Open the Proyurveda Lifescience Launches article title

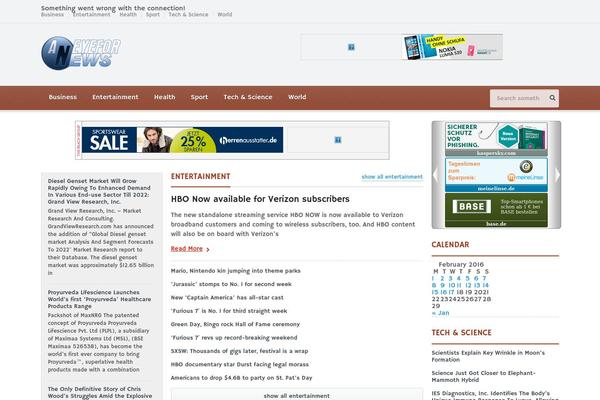coord(99,299)
